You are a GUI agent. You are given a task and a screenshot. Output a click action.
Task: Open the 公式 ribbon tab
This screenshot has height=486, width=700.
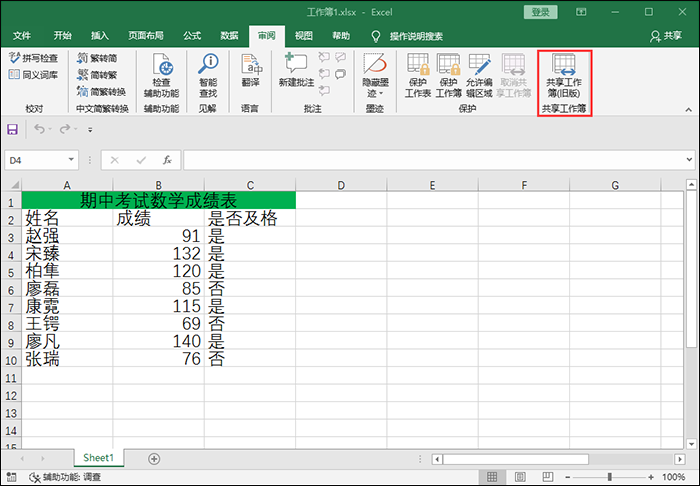tap(192, 35)
